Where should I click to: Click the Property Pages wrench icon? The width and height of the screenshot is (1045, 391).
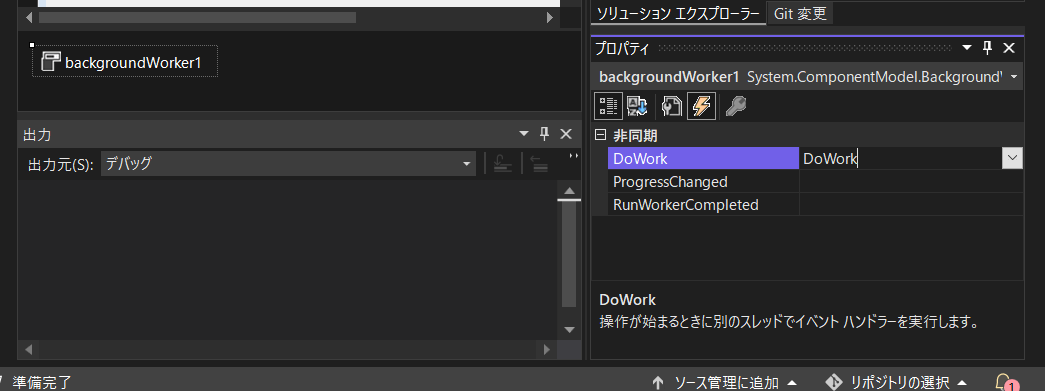point(736,106)
